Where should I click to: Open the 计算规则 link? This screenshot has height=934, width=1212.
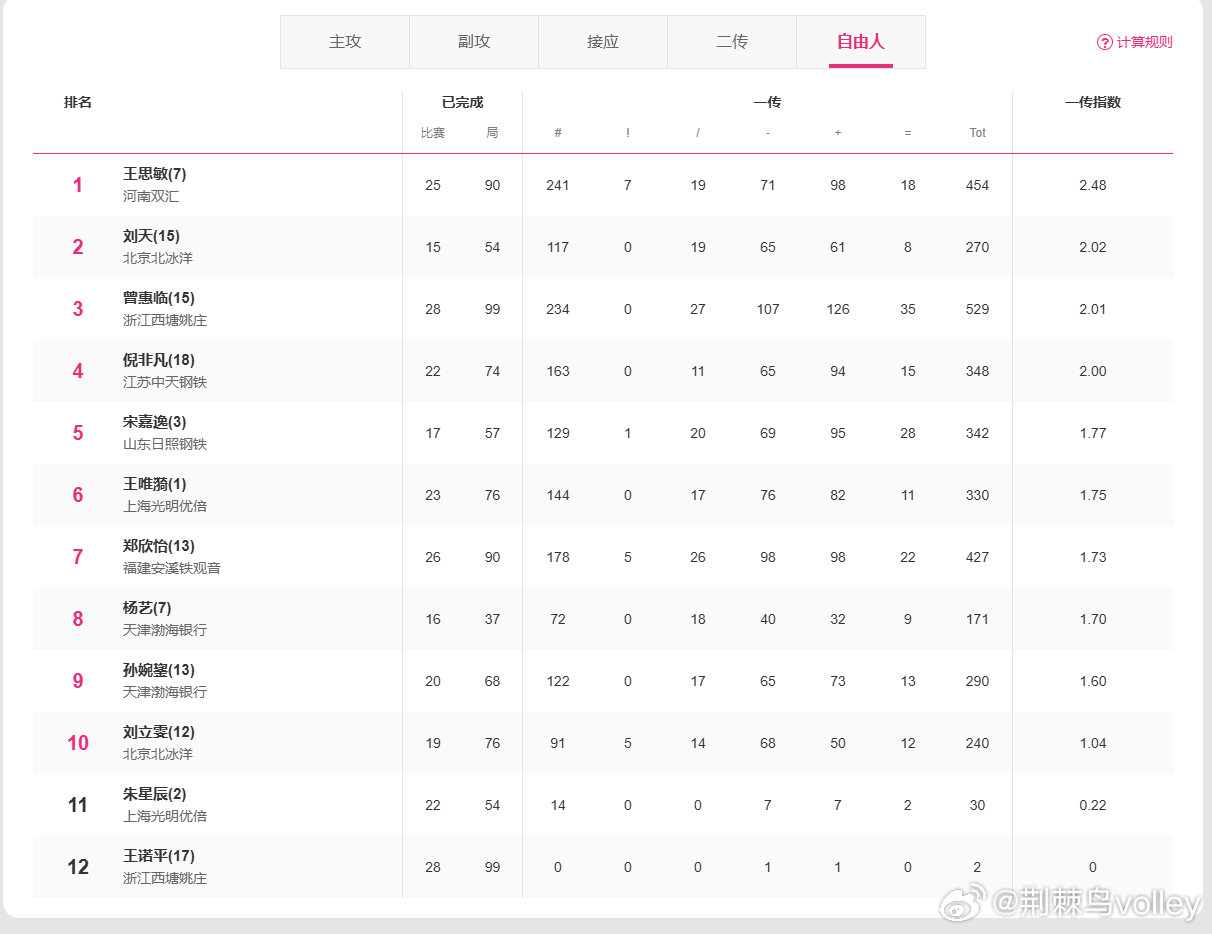[1144, 42]
